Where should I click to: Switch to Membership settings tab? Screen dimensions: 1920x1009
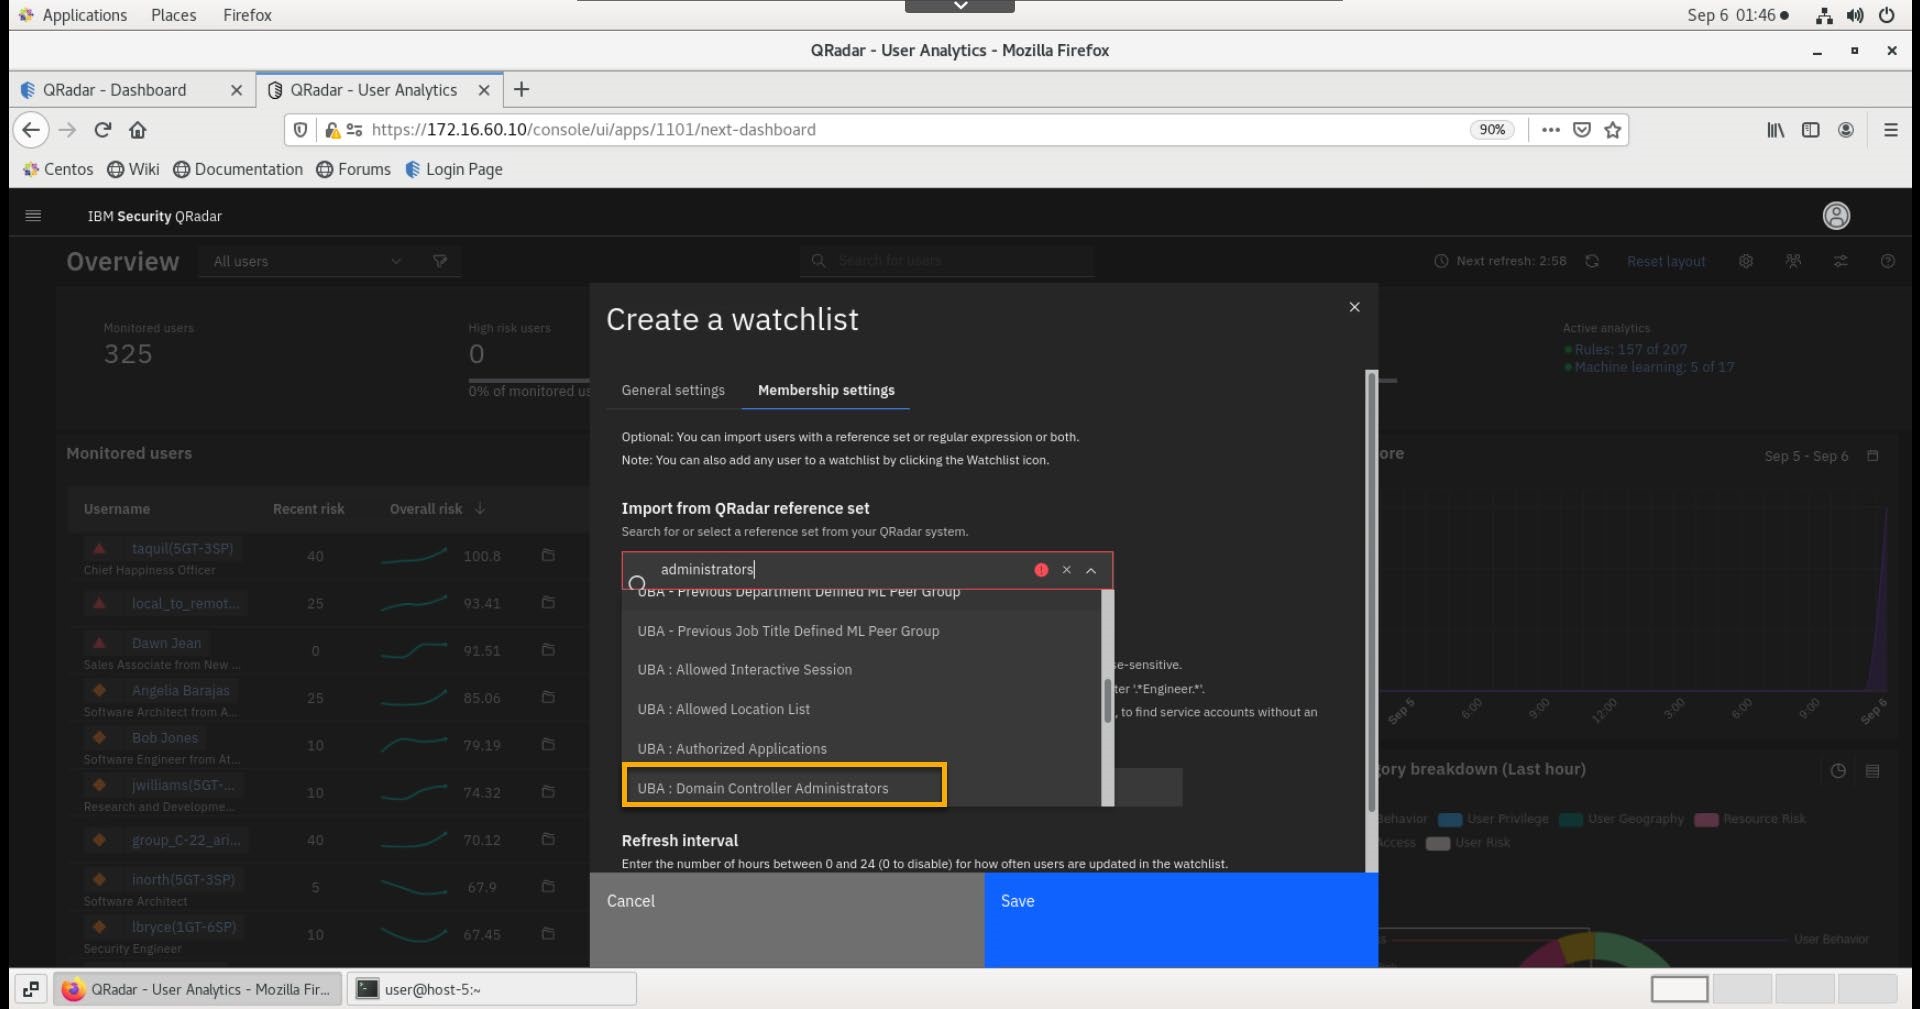coord(826,390)
